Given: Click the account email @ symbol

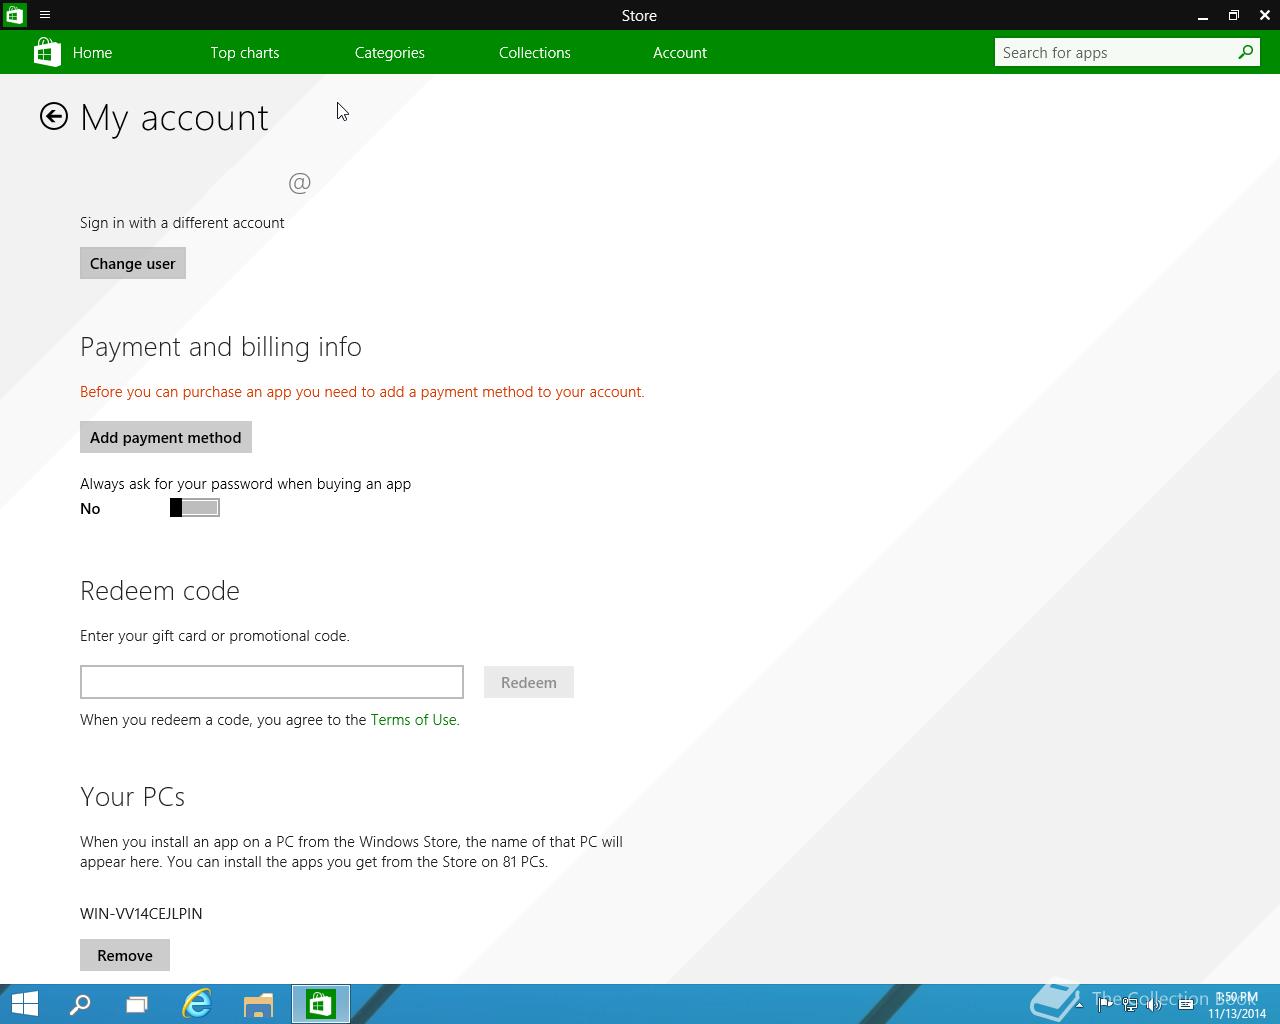Looking at the screenshot, I should pyautogui.click(x=300, y=183).
